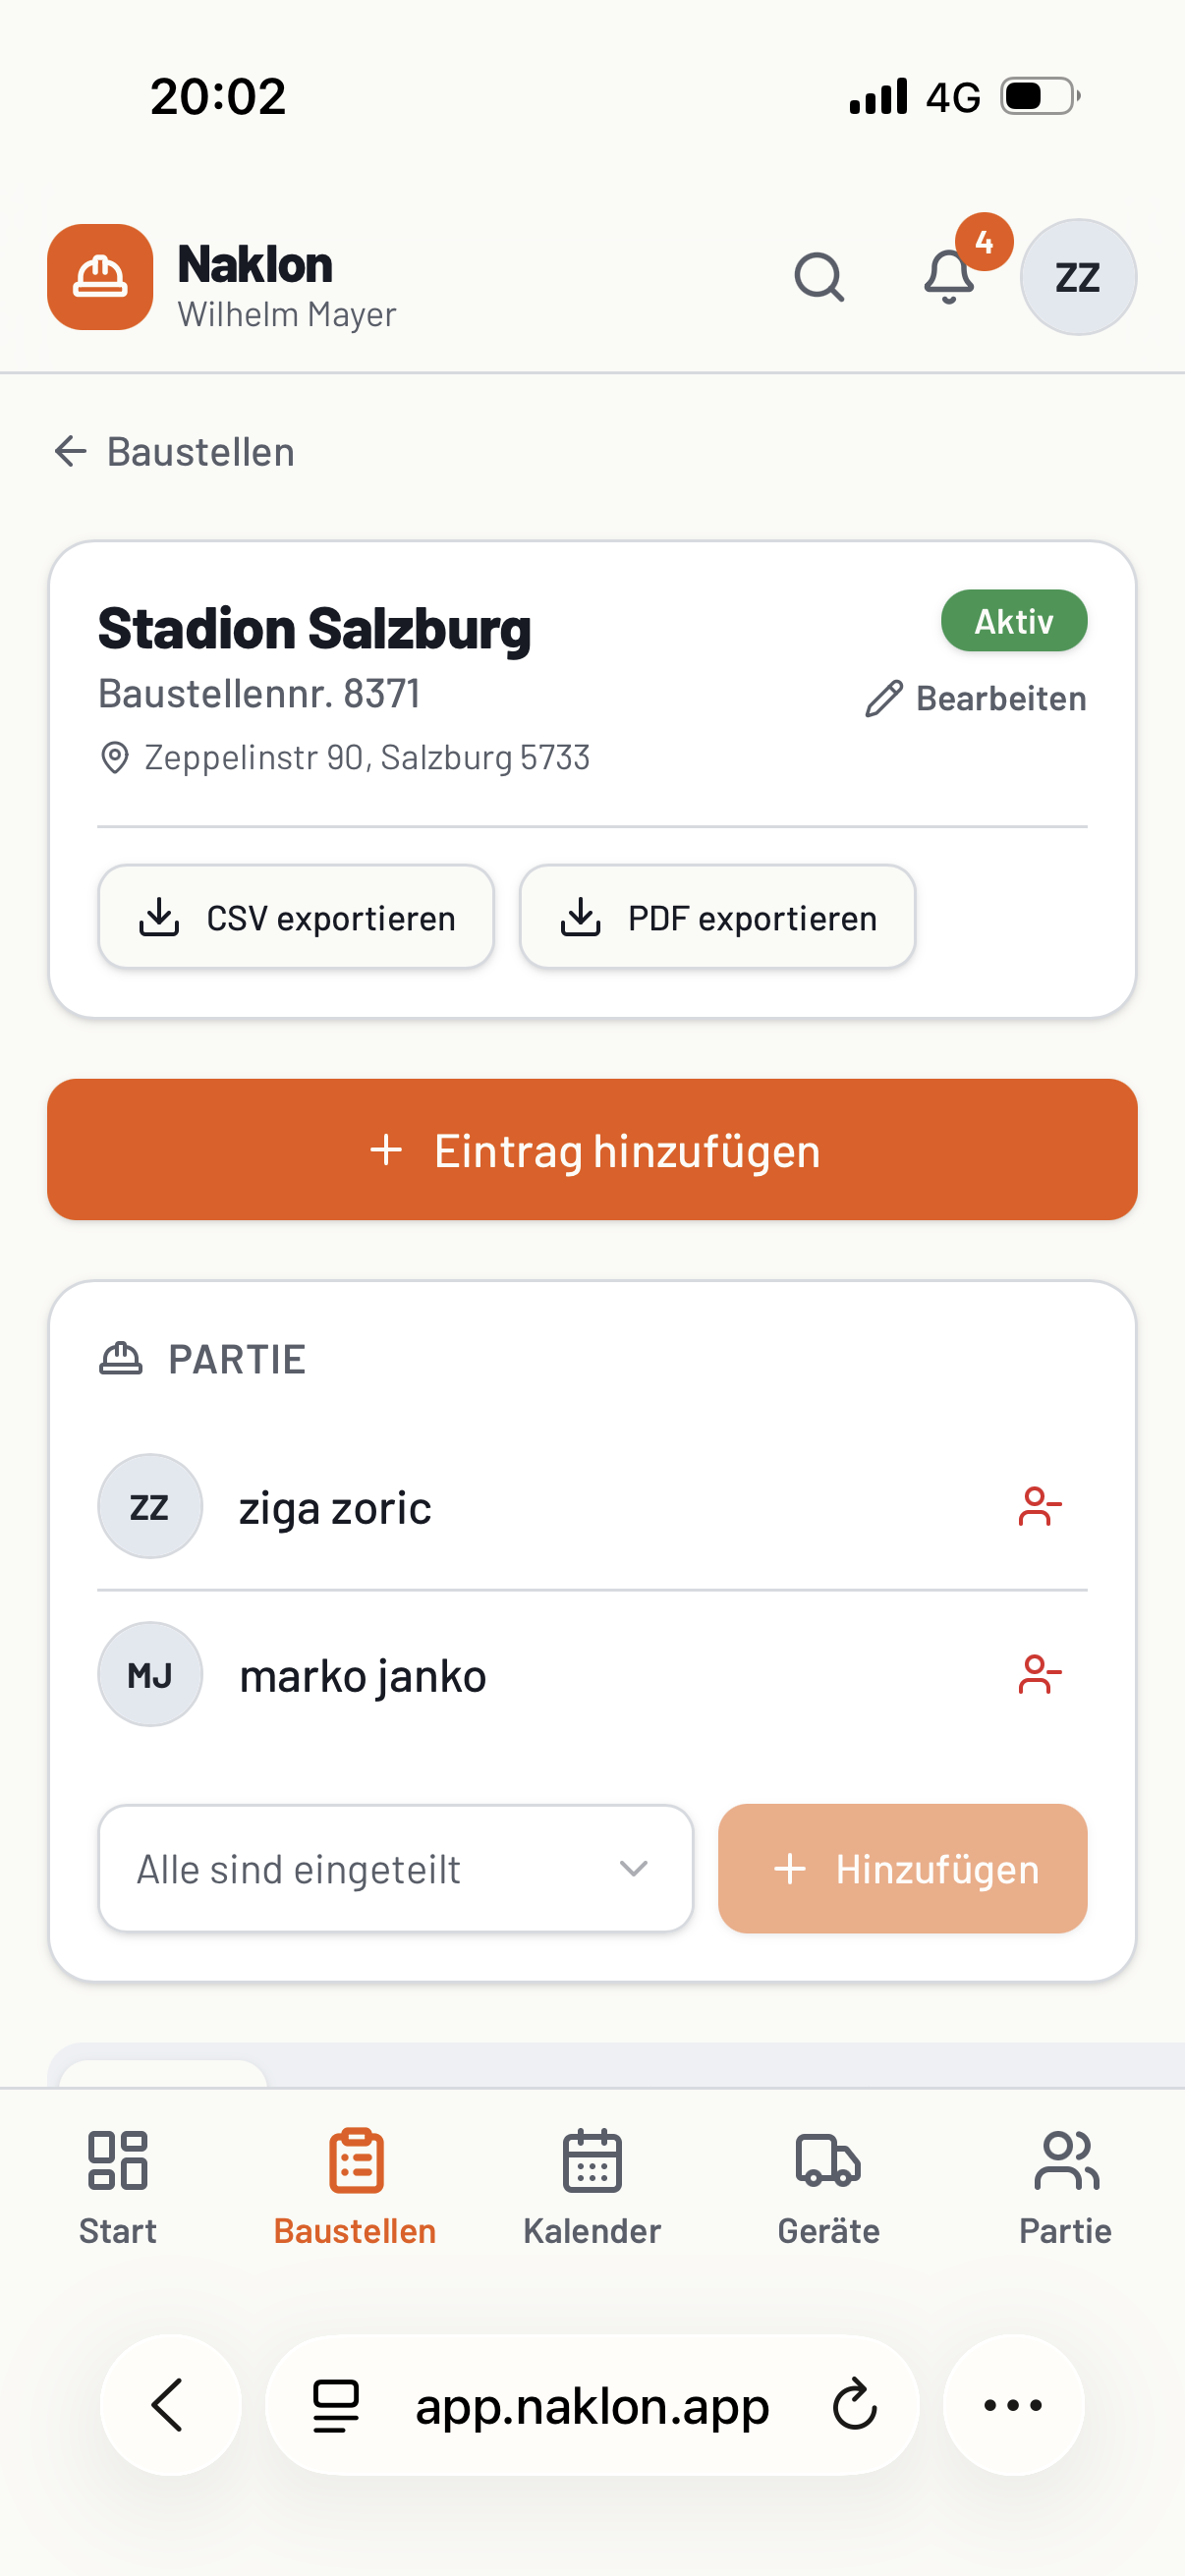Tap the orange Naklon helmet logo

point(100,277)
